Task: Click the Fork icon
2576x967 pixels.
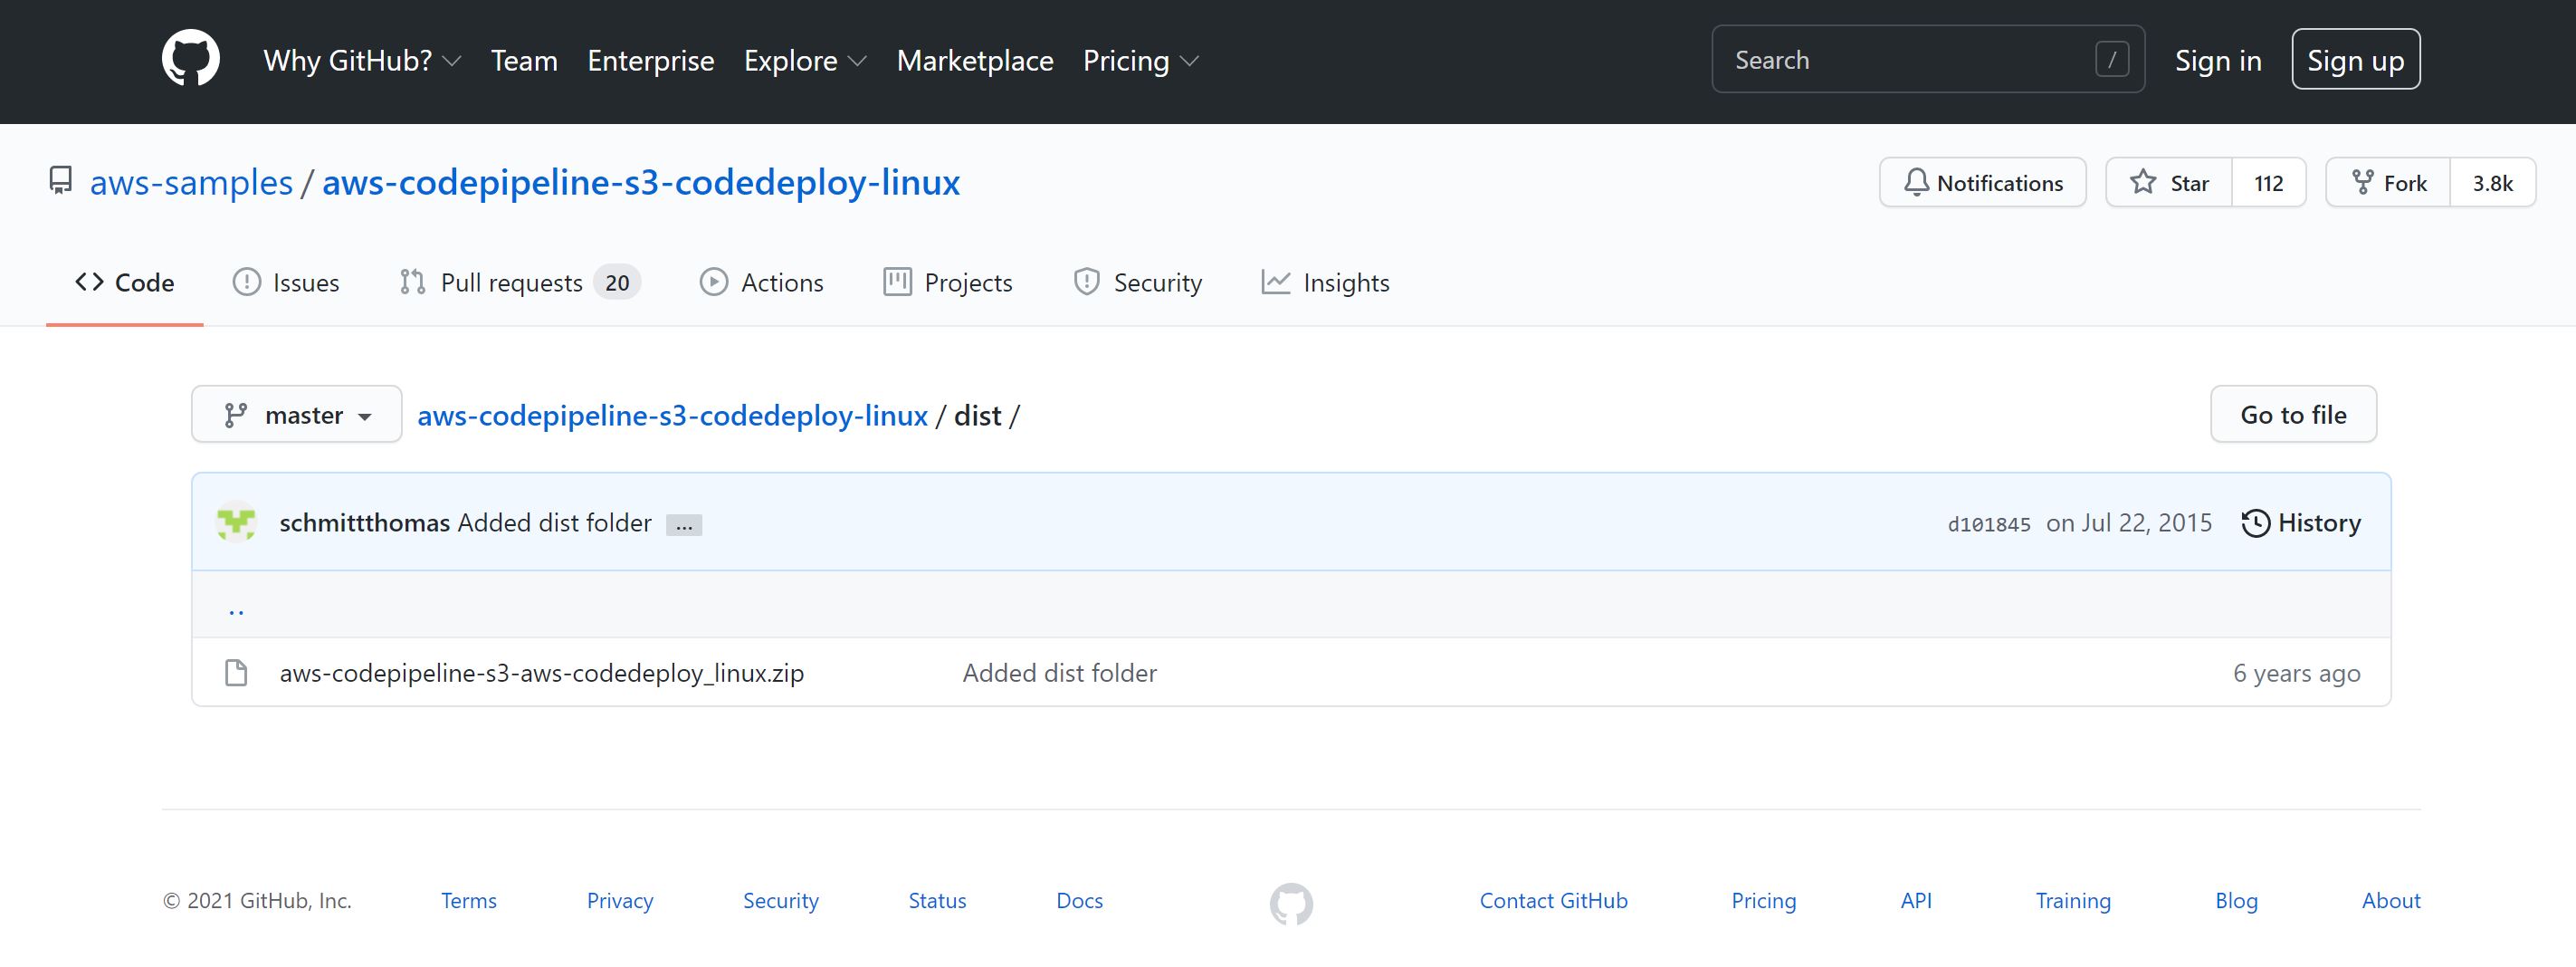Action: pos(2362,183)
